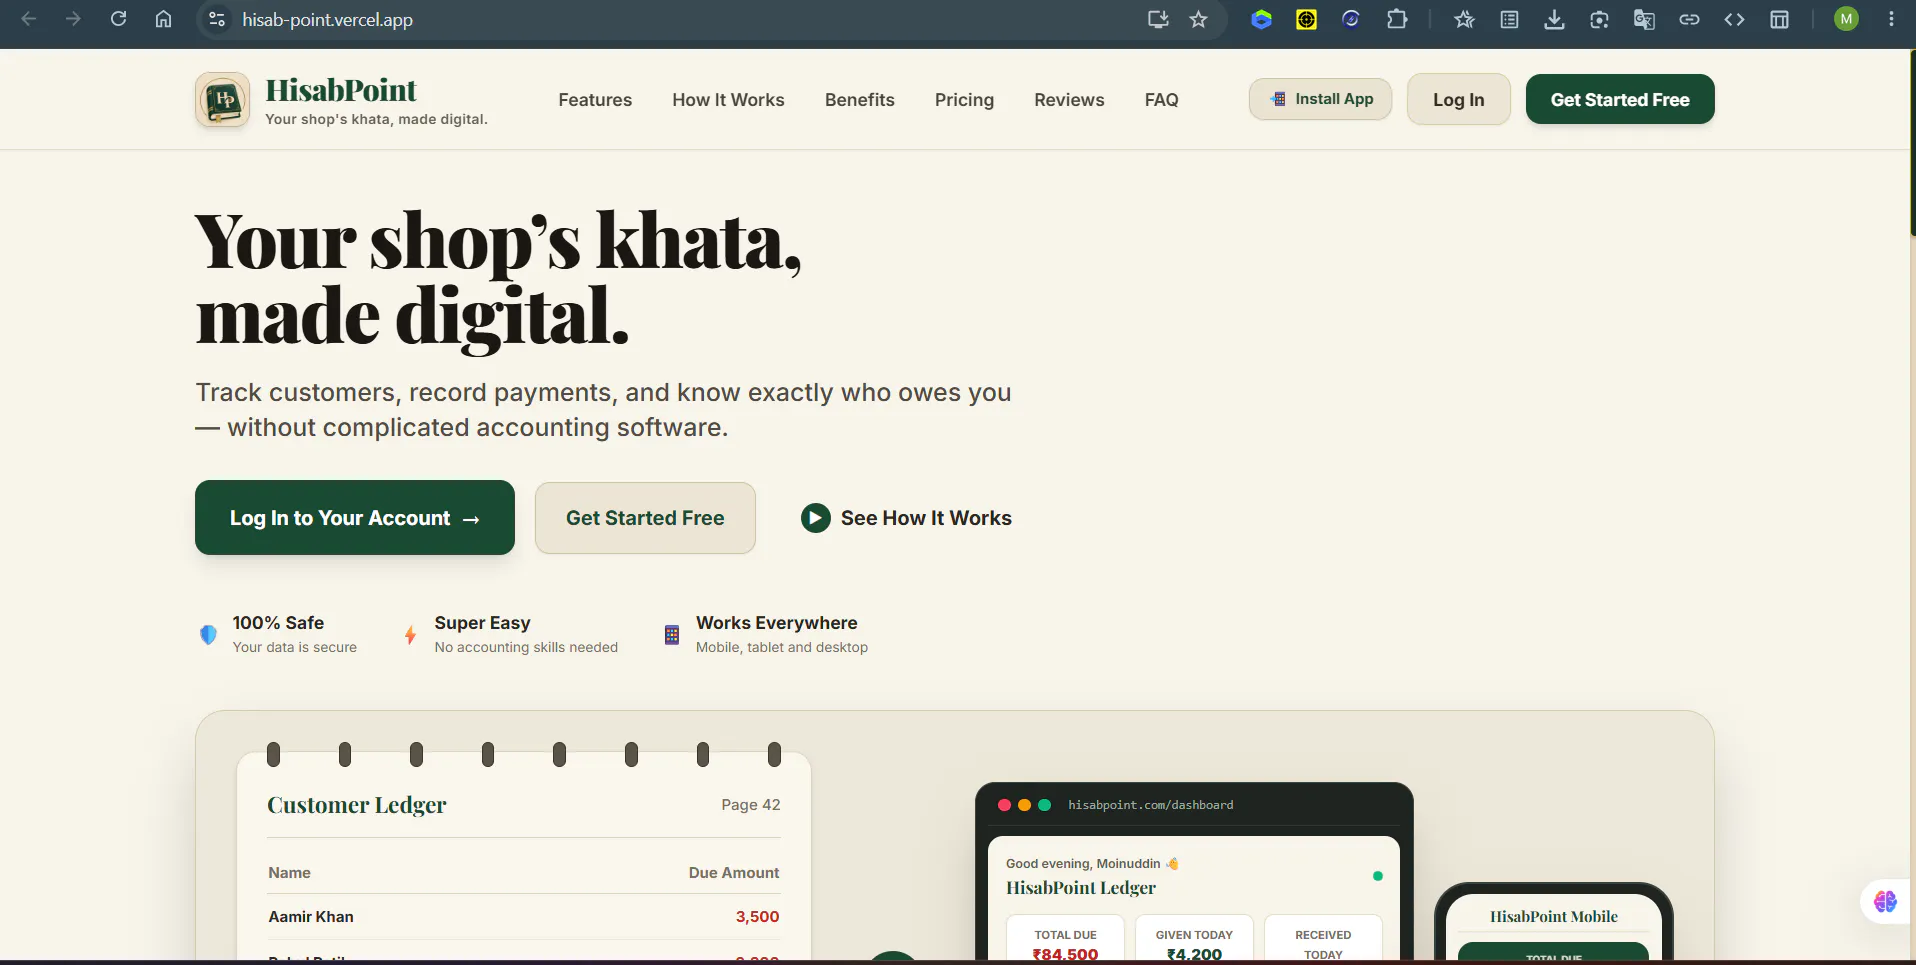
Task: Click the Install App button
Action: tap(1320, 99)
